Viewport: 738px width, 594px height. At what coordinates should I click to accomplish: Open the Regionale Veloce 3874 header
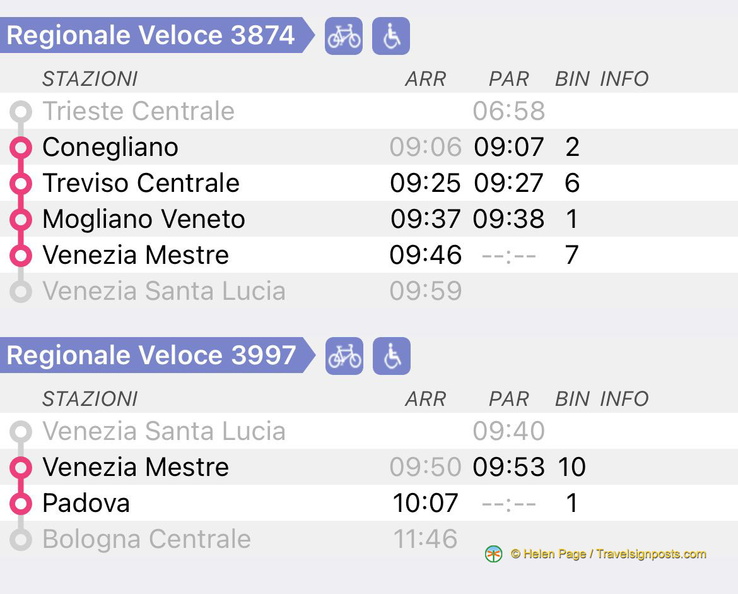pos(152,36)
